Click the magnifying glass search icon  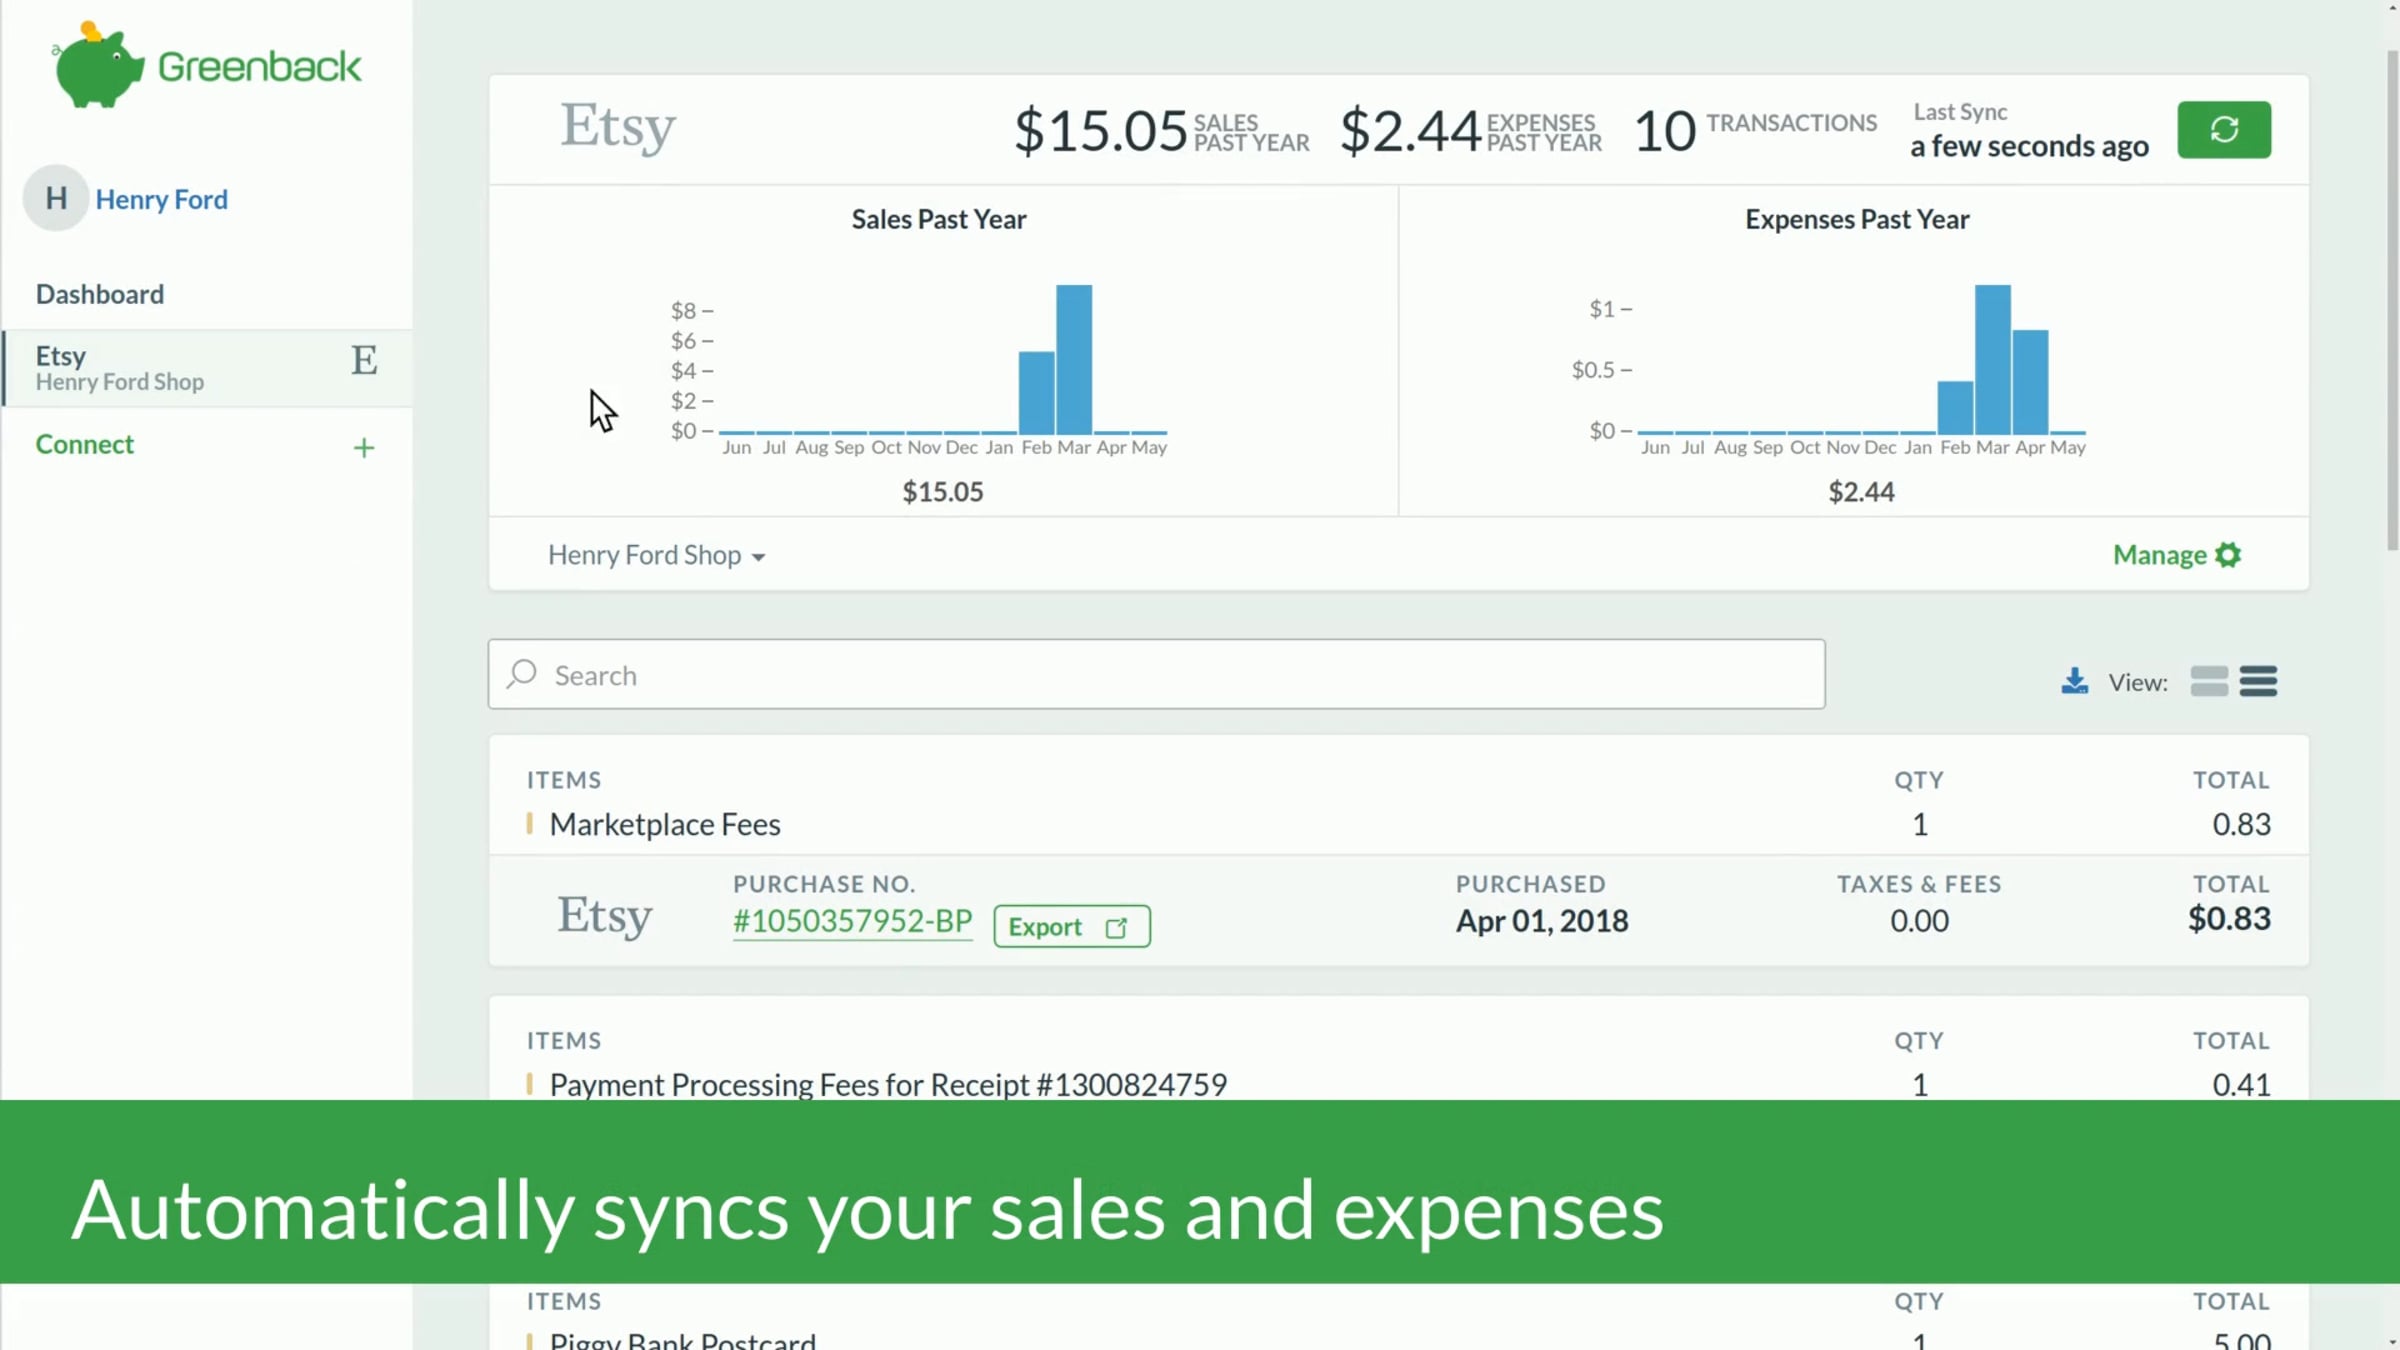(x=522, y=674)
